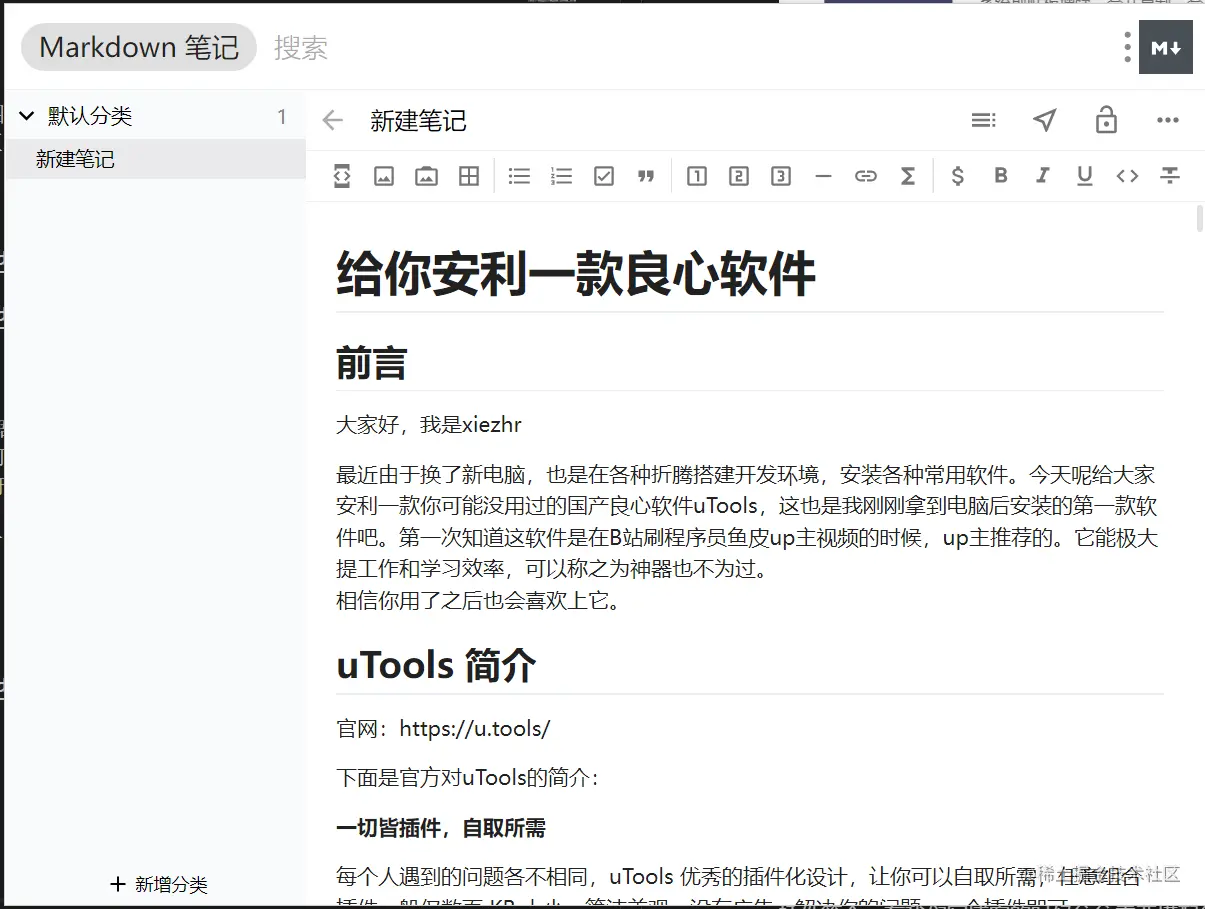The image size is (1205, 909).
Task: Click the line 相信你用了之后也会喜欢上它。
Action: click(x=479, y=601)
